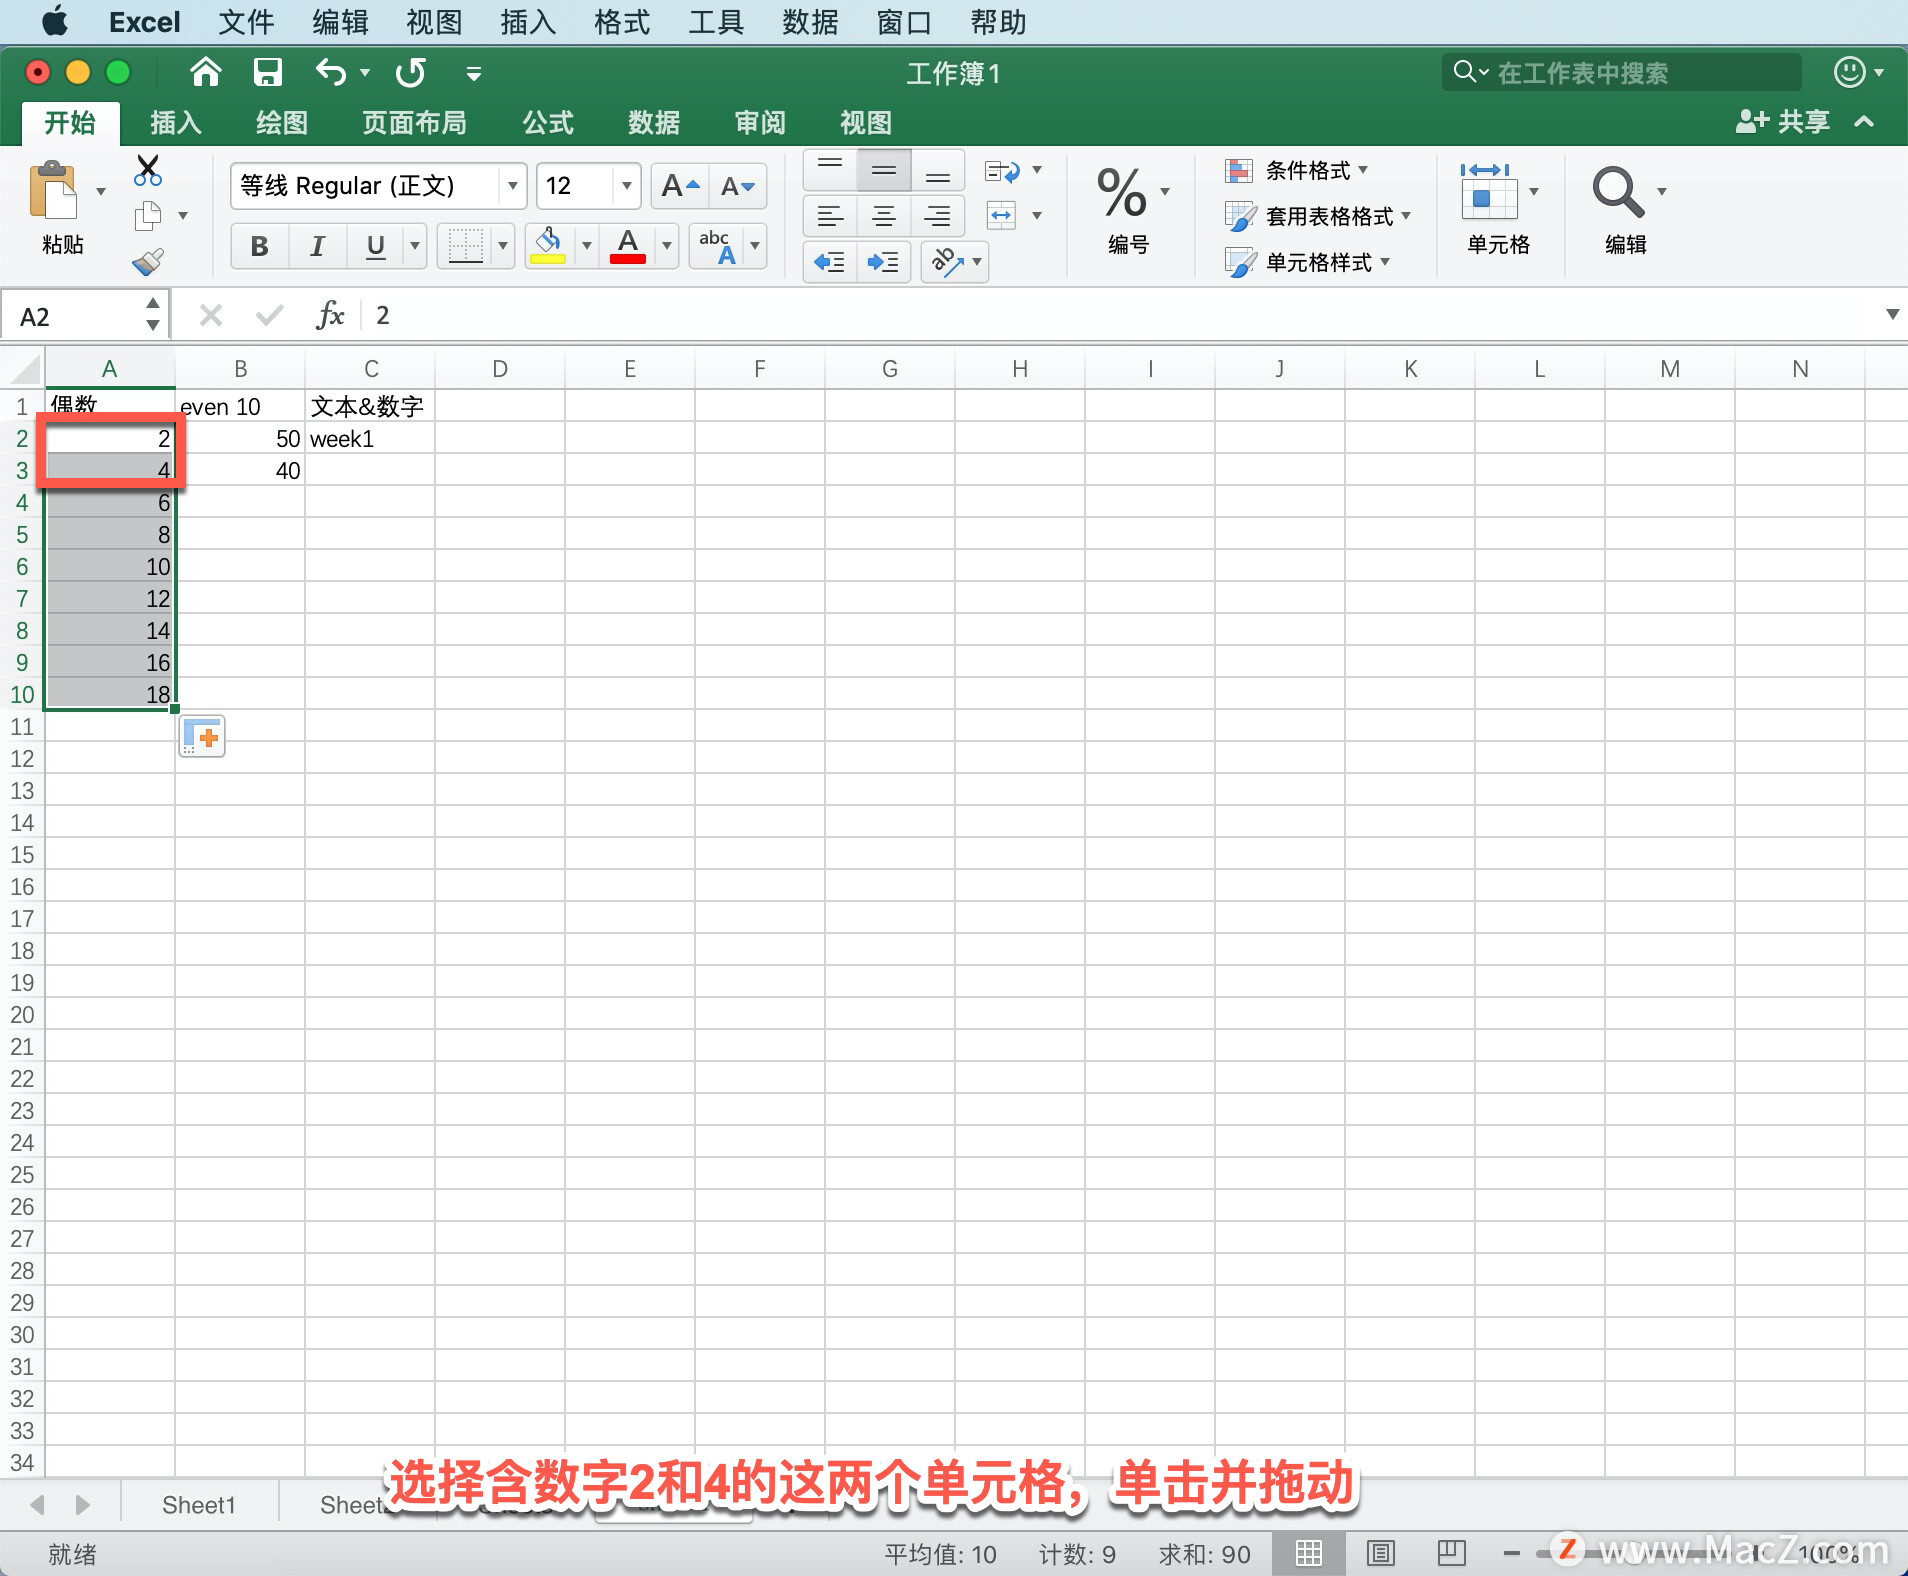Open Format as Table (套用表格格式) menu
Image resolution: width=1908 pixels, height=1576 pixels.
click(1318, 216)
